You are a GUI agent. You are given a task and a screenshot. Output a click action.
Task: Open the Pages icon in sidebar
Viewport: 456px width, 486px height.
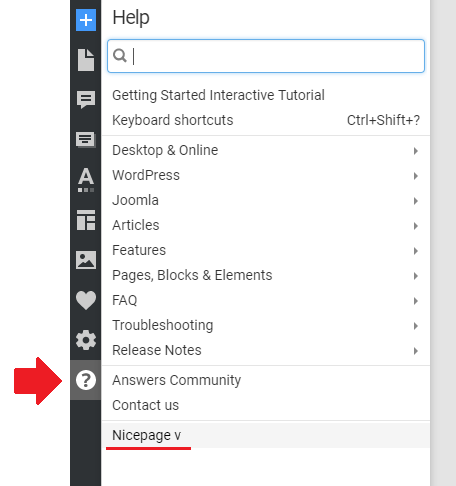pos(86,60)
